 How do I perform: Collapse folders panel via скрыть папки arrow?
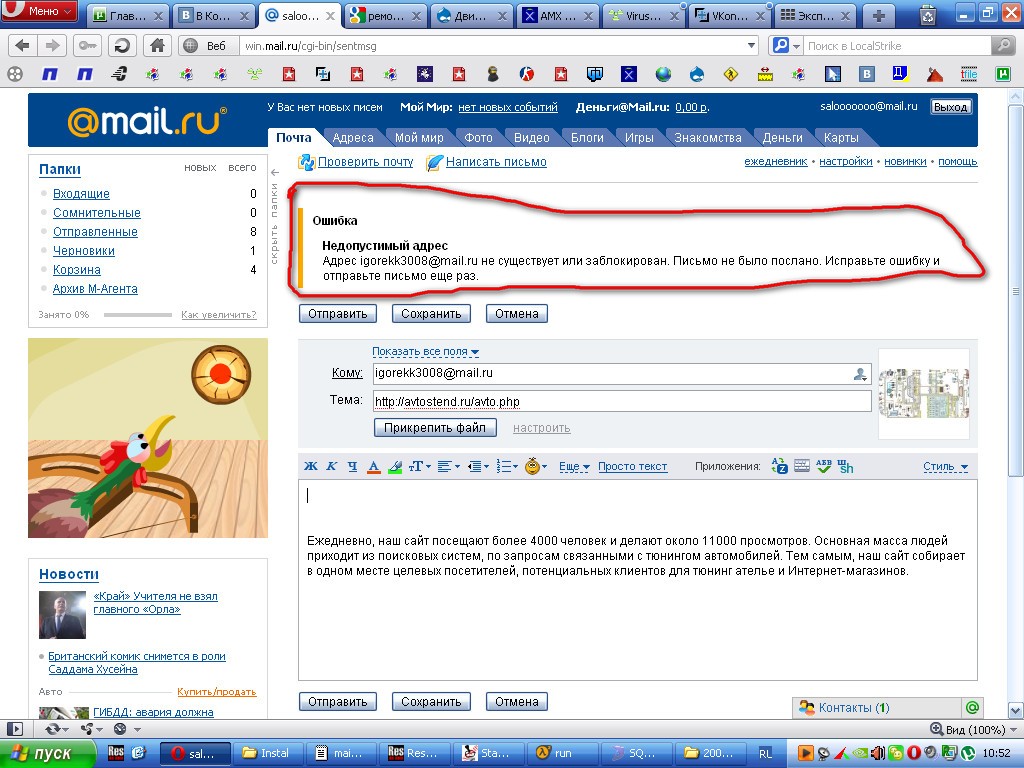(274, 173)
